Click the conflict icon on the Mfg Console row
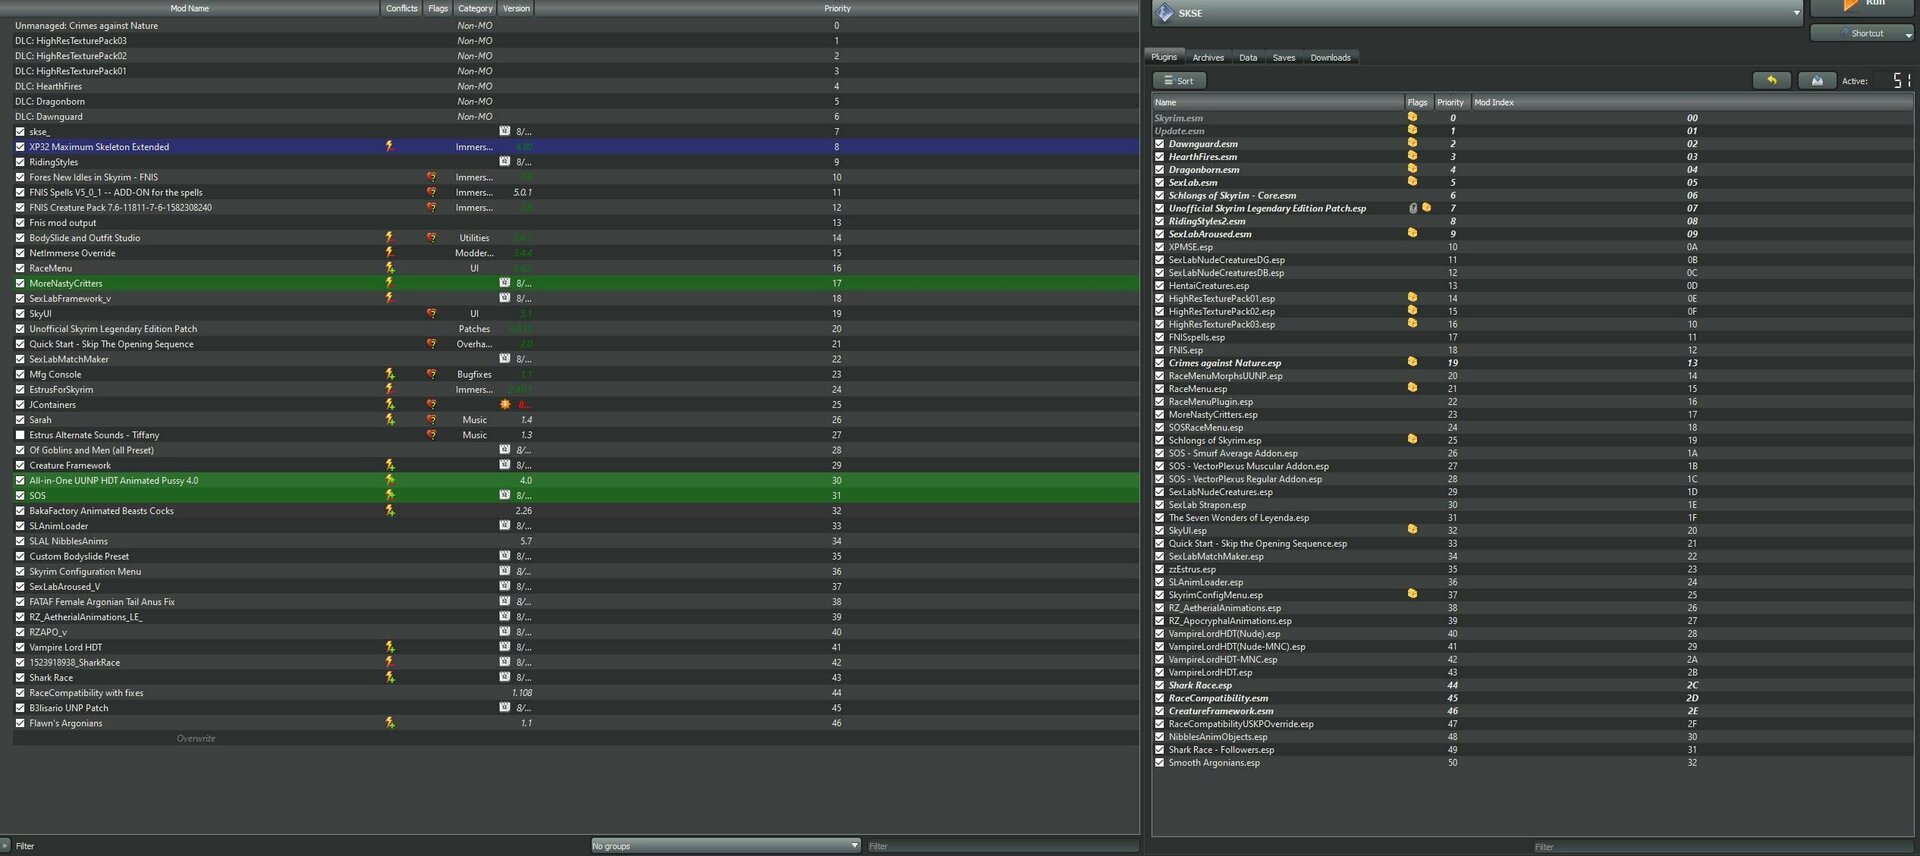 (x=390, y=374)
